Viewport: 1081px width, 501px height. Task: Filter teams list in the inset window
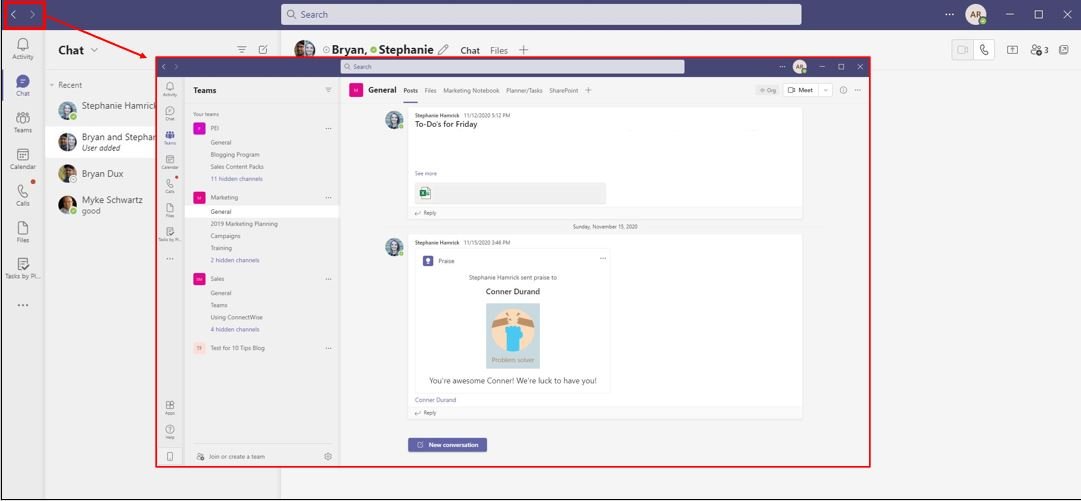point(328,90)
